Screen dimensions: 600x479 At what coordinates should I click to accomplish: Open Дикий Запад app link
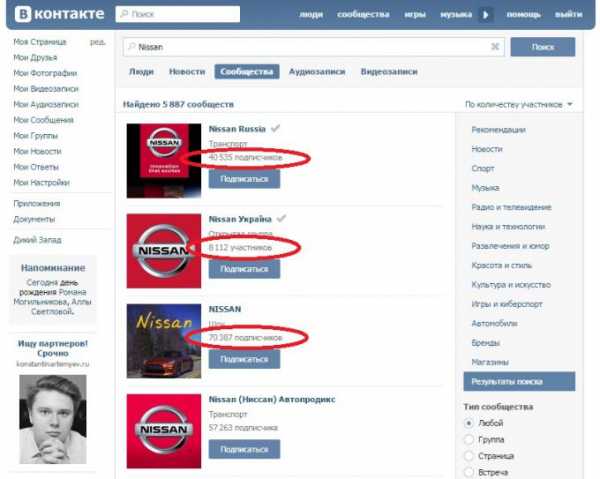click(x=37, y=240)
